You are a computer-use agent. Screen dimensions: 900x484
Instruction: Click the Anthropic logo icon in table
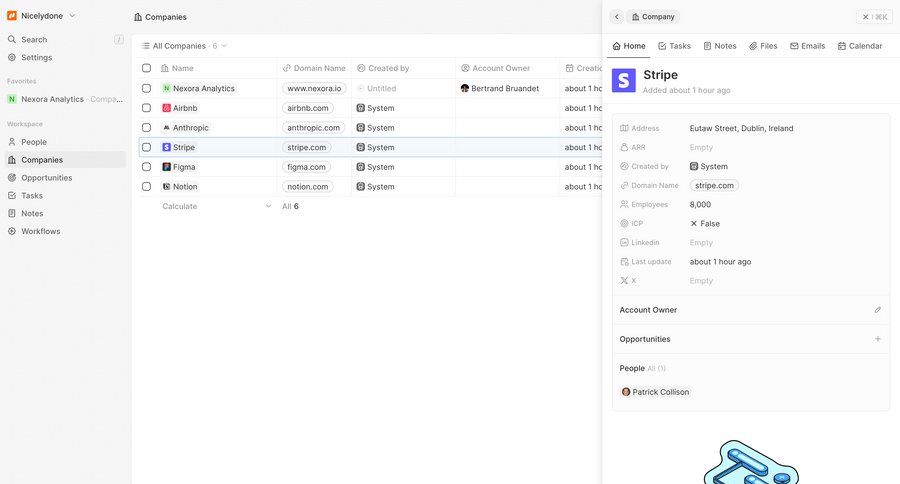coord(166,127)
